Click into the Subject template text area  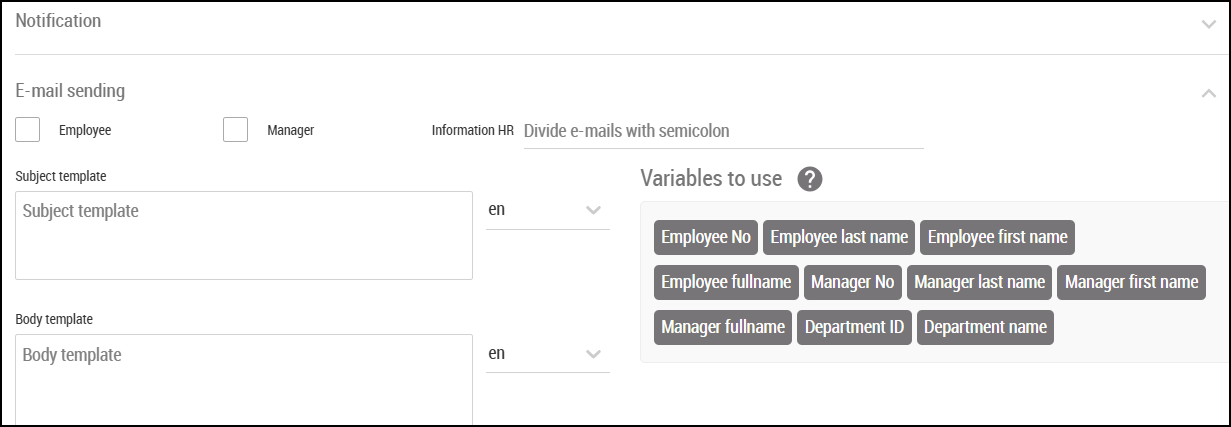[244, 235]
